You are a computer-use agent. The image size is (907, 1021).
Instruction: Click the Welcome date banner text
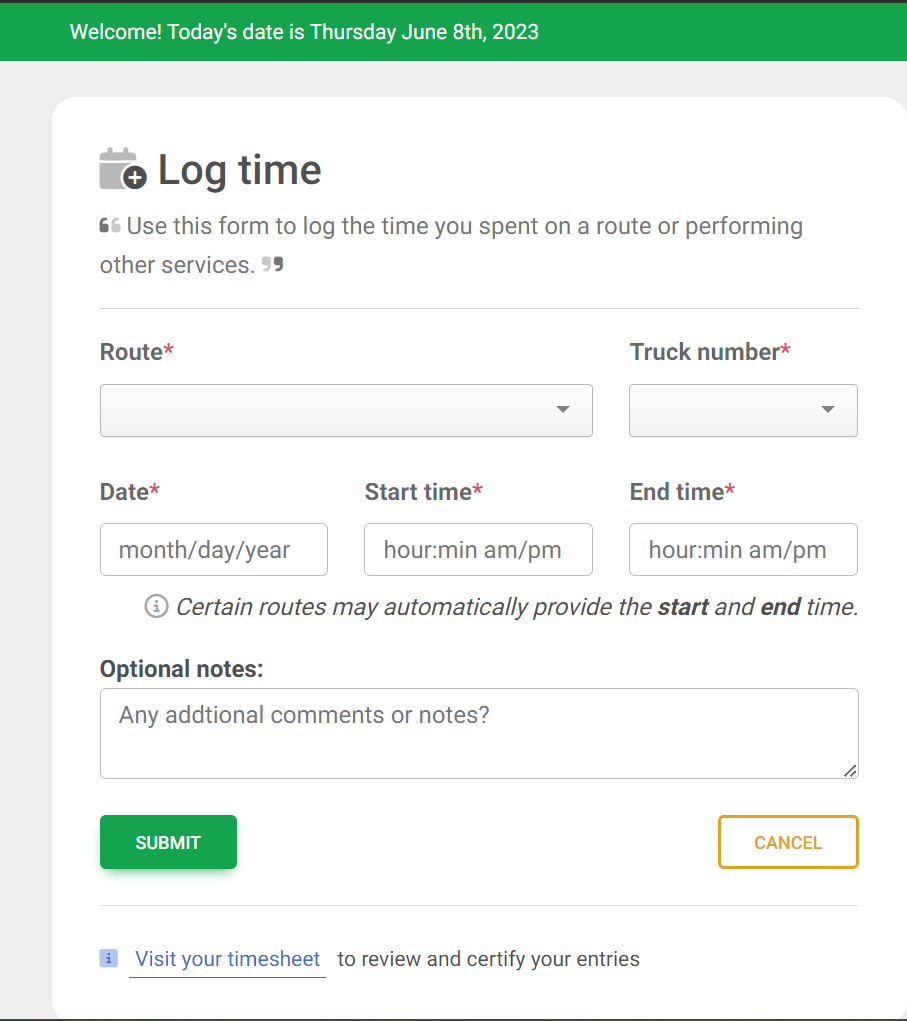click(x=304, y=32)
